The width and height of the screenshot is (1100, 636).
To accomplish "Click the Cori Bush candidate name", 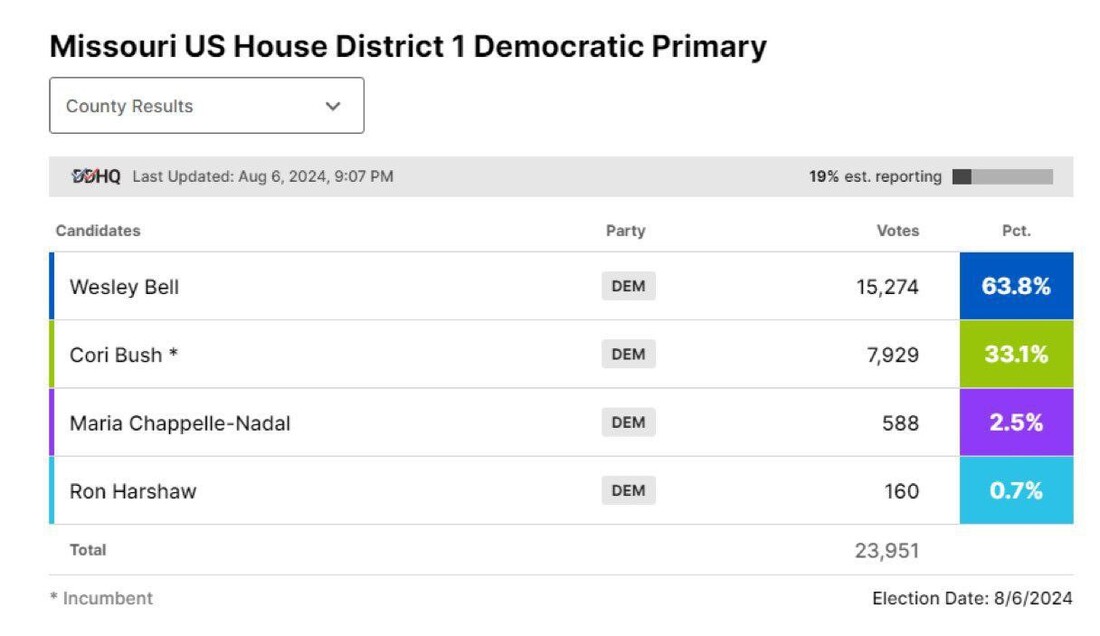I will click(x=124, y=355).
